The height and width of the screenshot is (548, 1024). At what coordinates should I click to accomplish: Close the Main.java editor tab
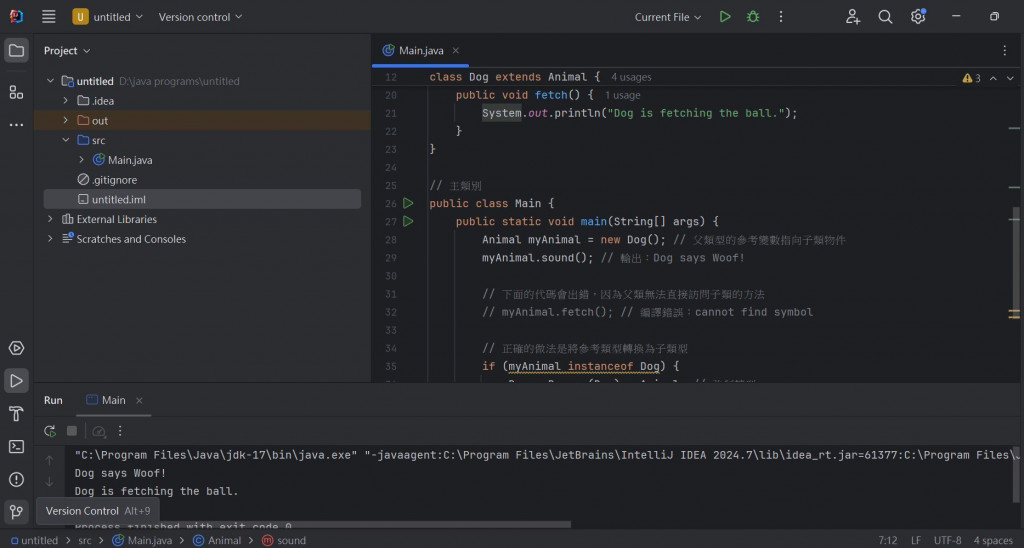[x=456, y=50]
